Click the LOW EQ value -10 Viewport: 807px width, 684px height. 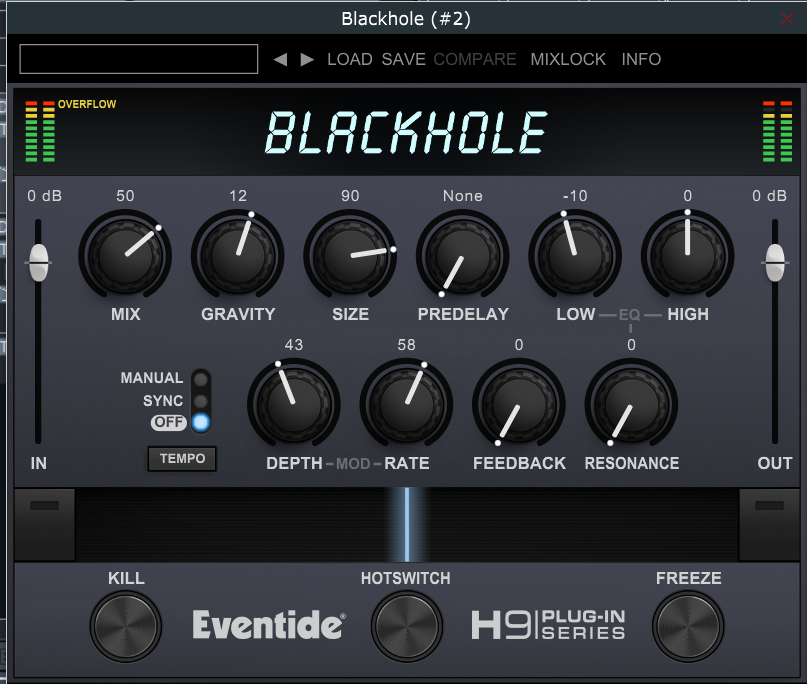tap(575, 196)
